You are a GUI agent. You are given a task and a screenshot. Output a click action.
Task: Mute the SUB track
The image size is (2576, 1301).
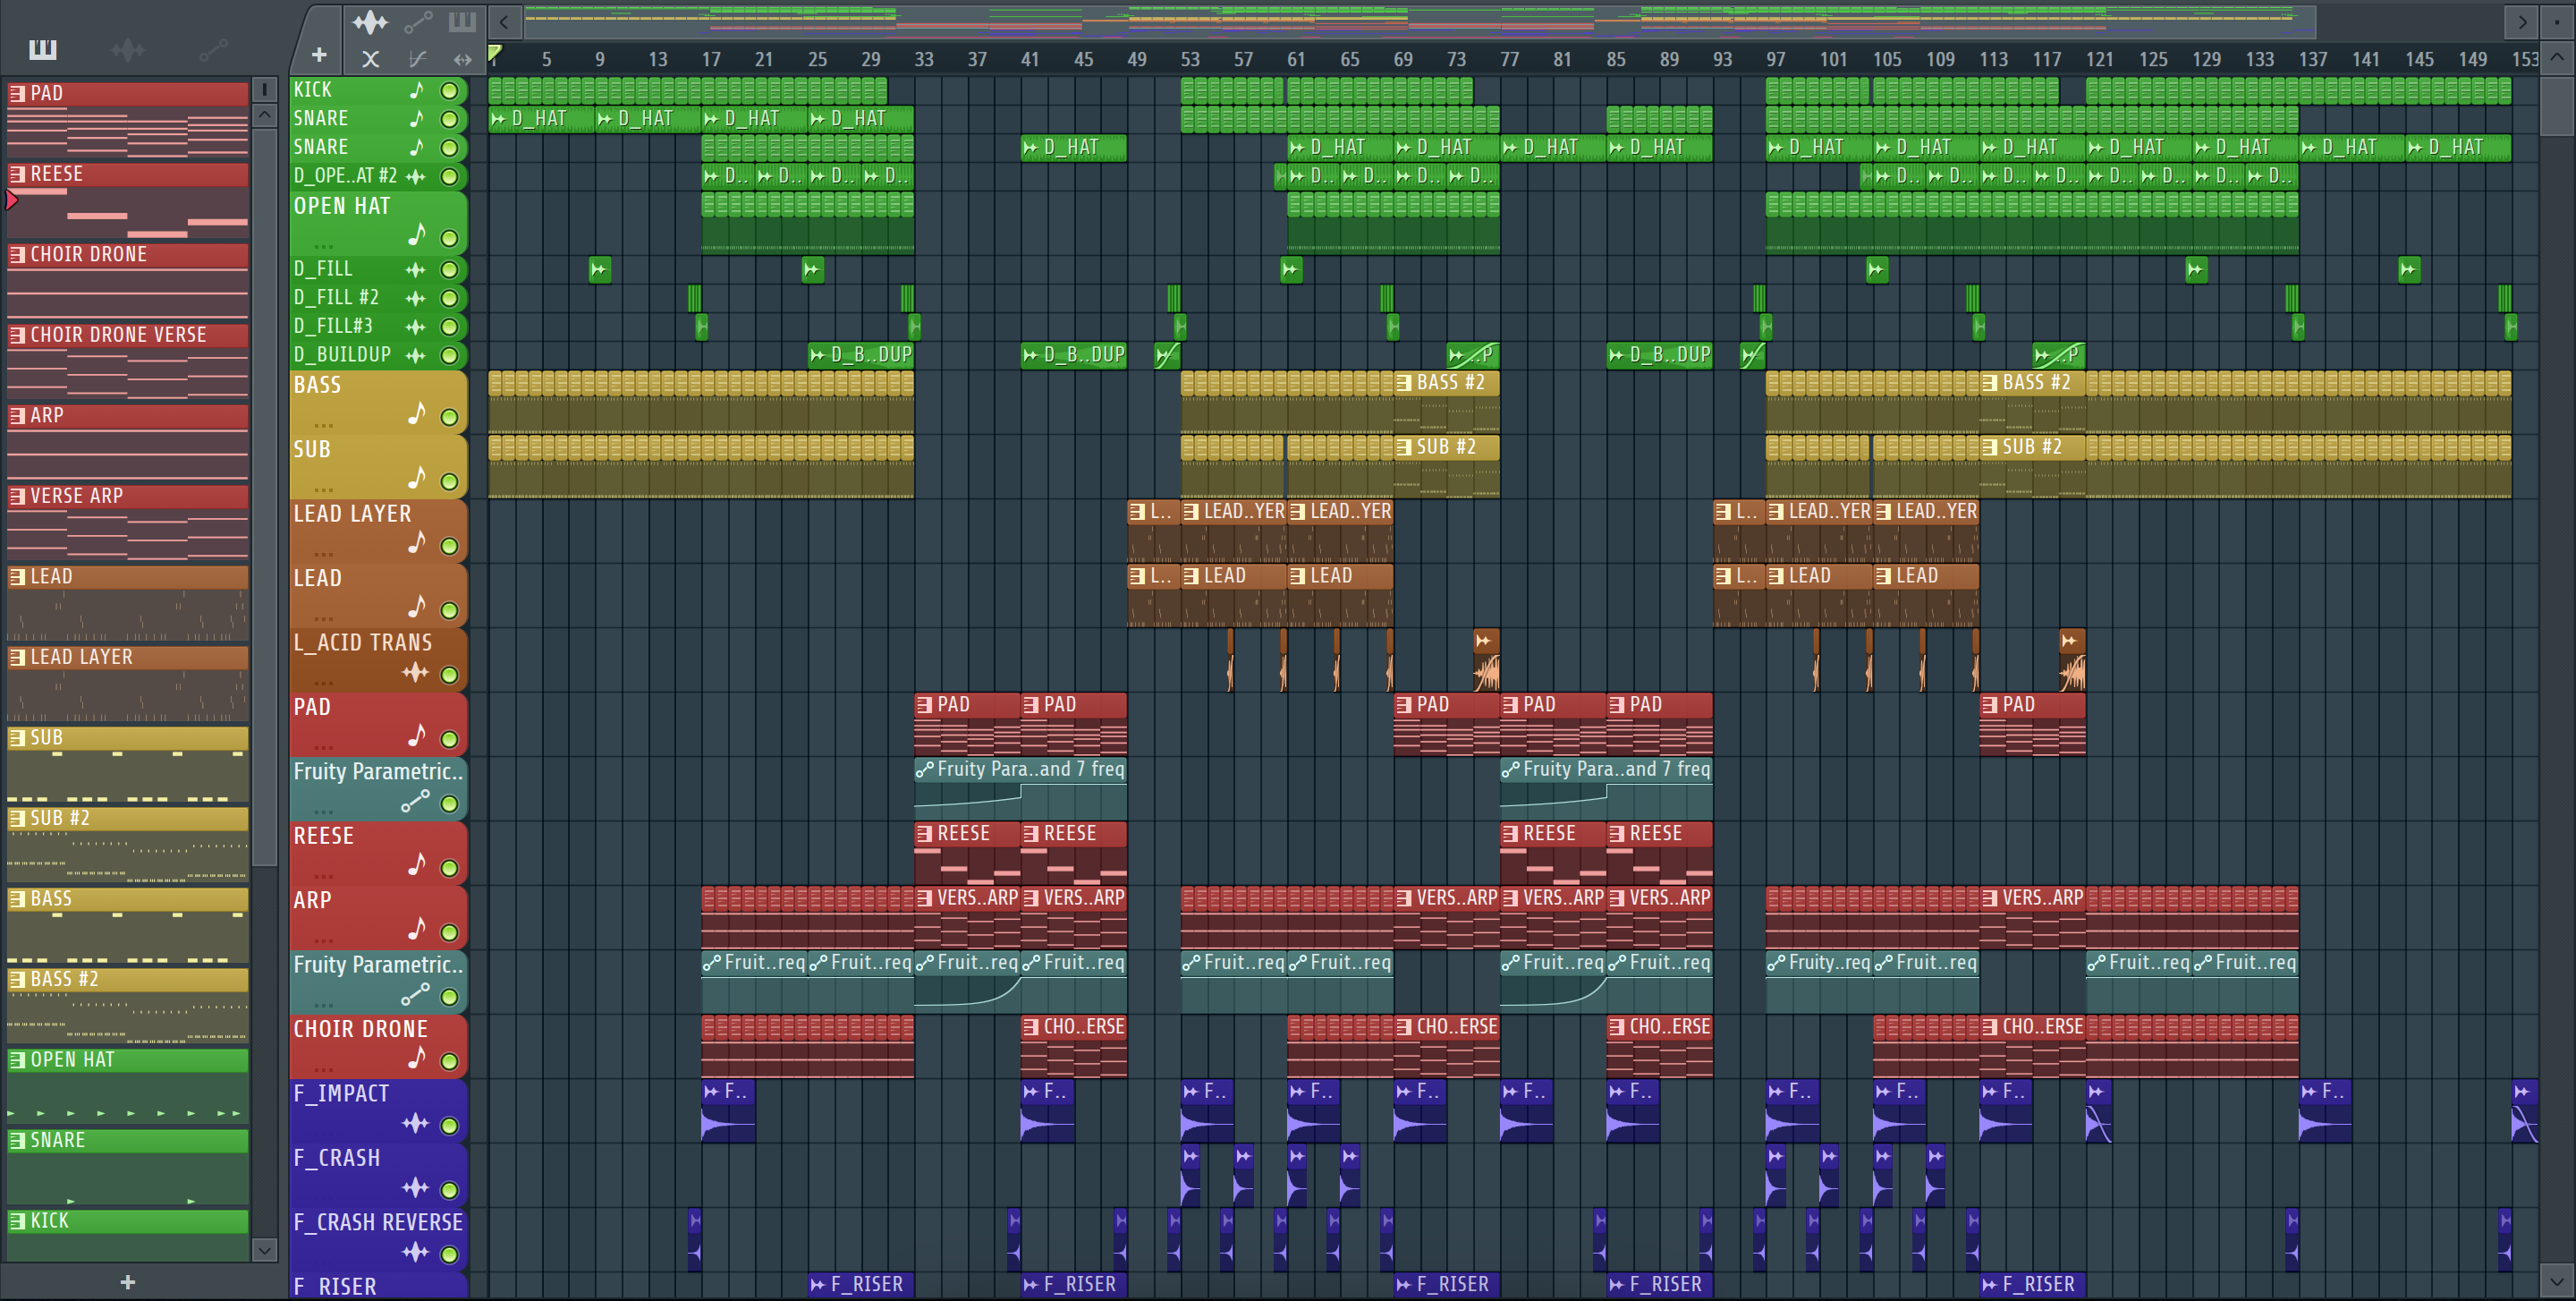[450, 482]
